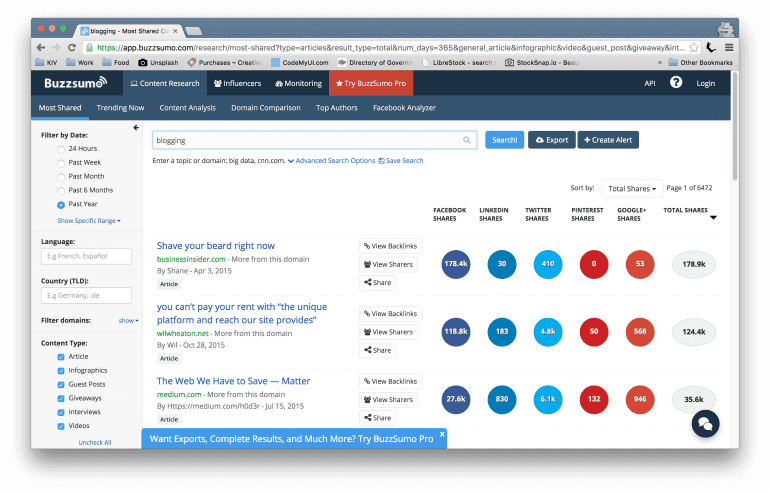Expand Advanced Search Options
Image resolution: width=770 pixels, height=493 pixels.
[331, 161]
